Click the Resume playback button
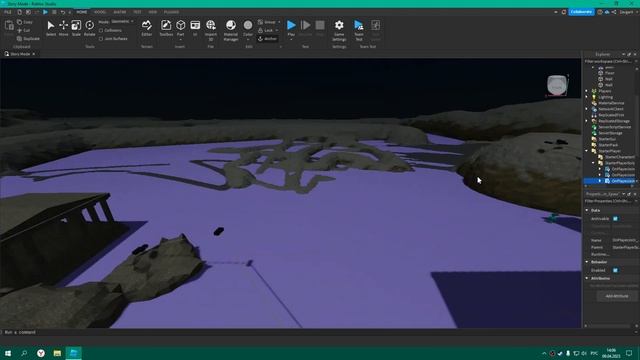Screen dimensions: 640x360 coord(305,28)
